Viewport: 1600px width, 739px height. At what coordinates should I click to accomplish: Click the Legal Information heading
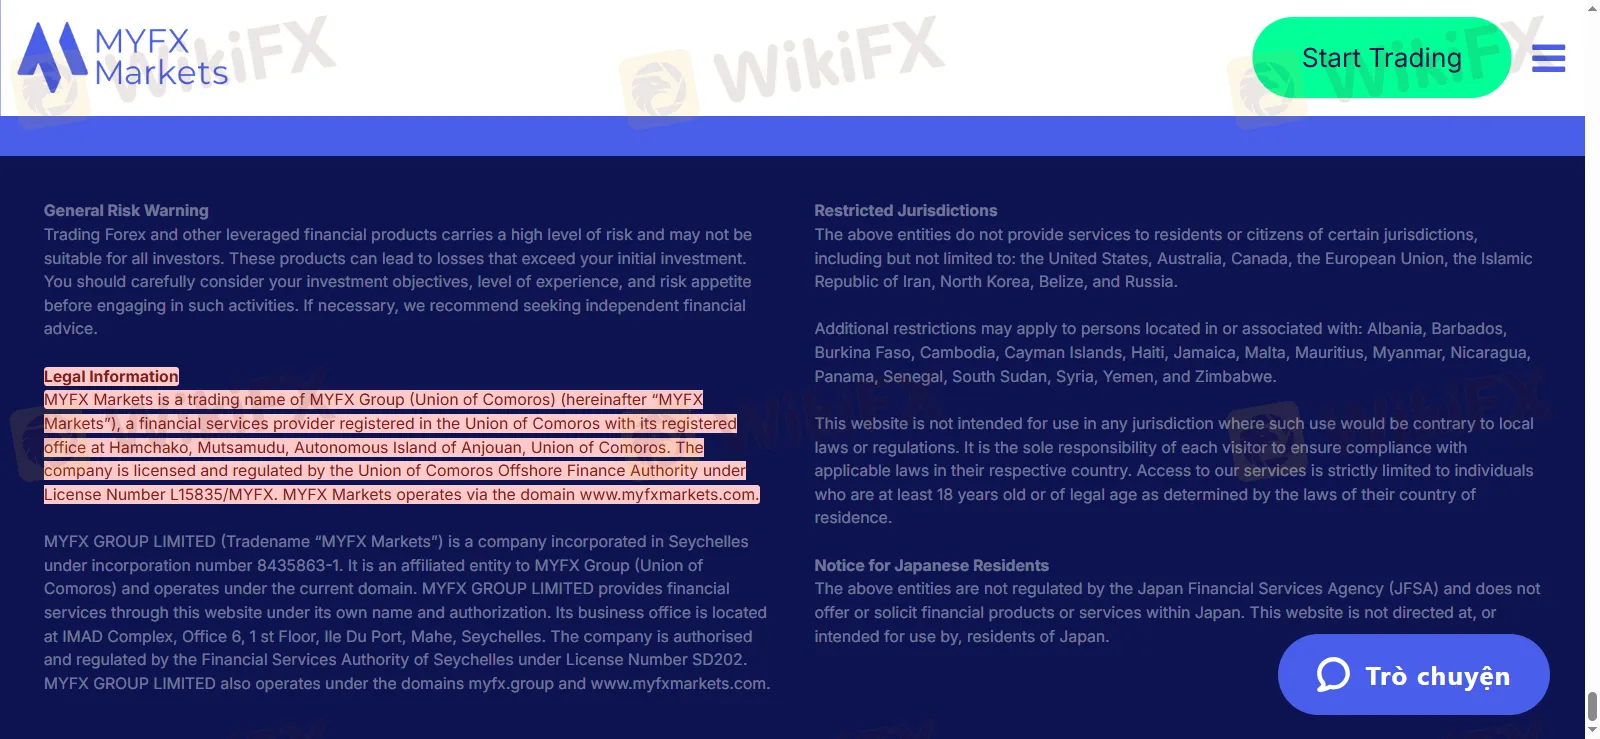(111, 376)
